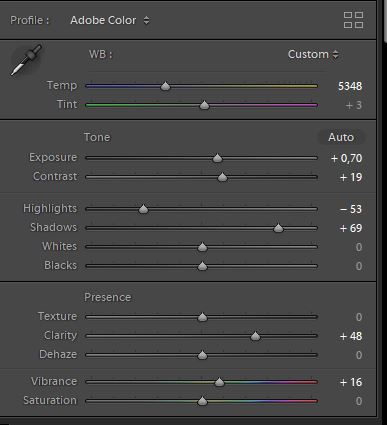
Task: Select the White Balance eyedropper tool
Action: point(26,60)
